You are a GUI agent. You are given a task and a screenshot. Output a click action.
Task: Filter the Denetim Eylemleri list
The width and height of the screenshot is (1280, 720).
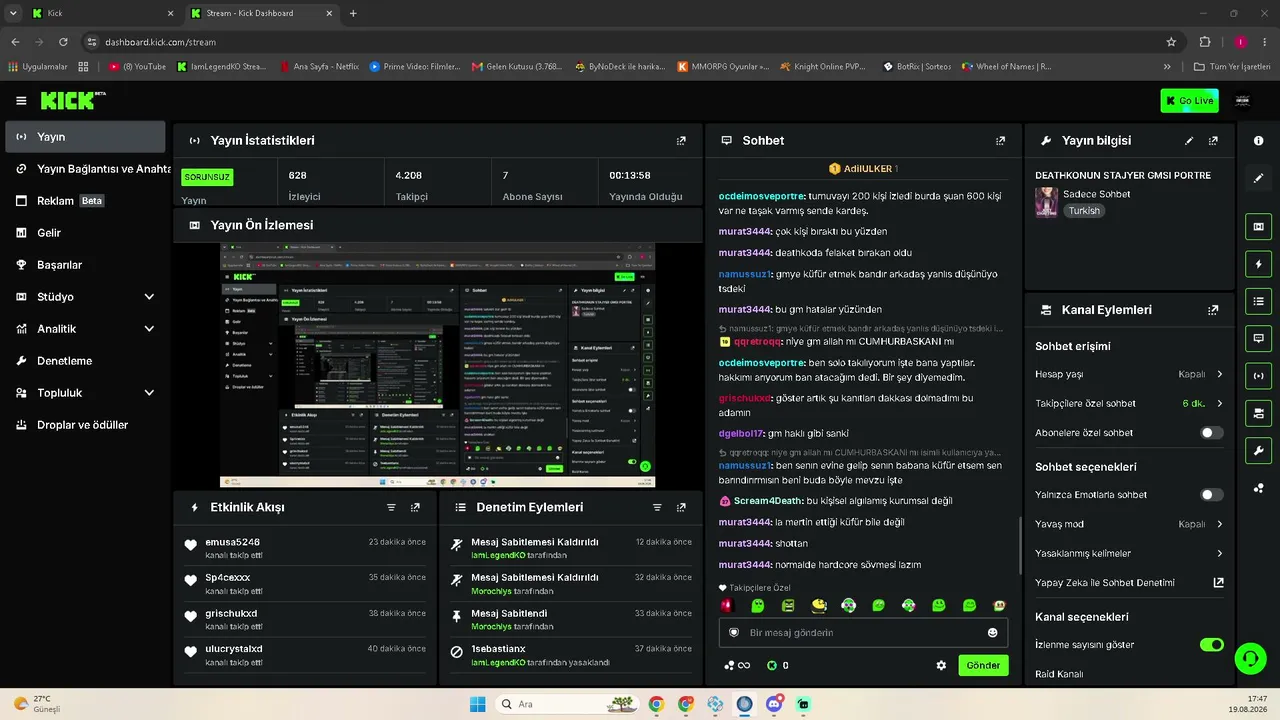(x=657, y=507)
